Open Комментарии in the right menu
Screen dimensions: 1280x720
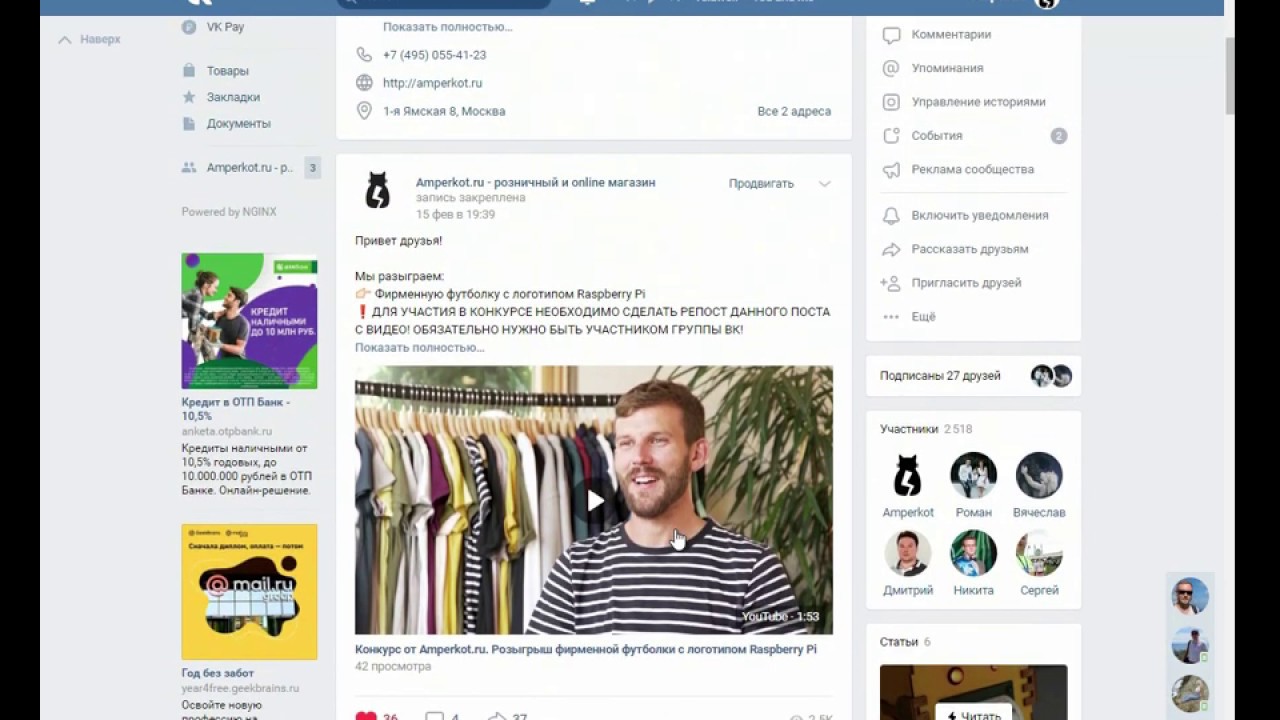pyautogui.click(x=951, y=34)
